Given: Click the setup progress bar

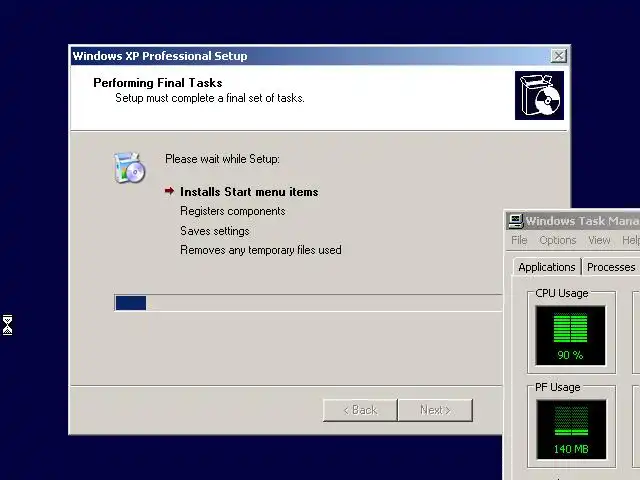Looking at the screenshot, I should pyautogui.click(x=308, y=303).
